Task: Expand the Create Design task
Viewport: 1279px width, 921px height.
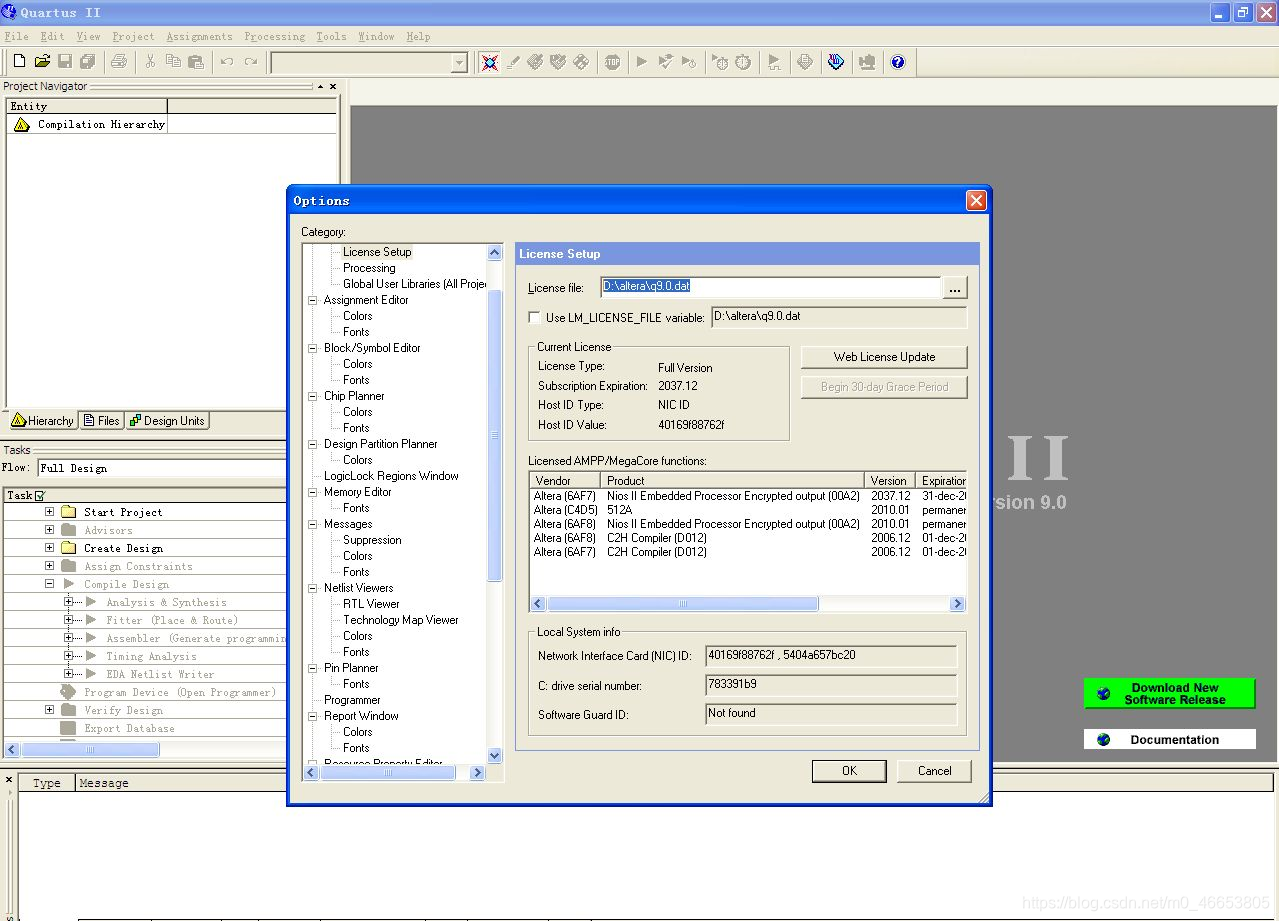Action: click(x=49, y=548)
